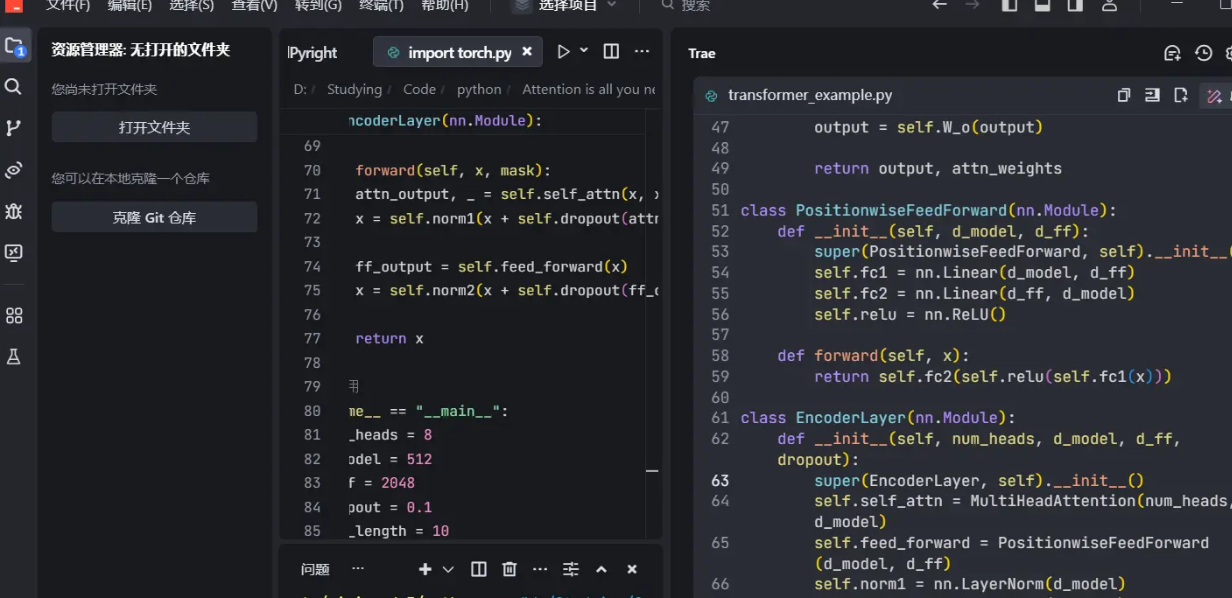This screenshot has height=598, width=1232.
Task: Open the Run and Debug bug icon
Action: [x=14, y=211]
